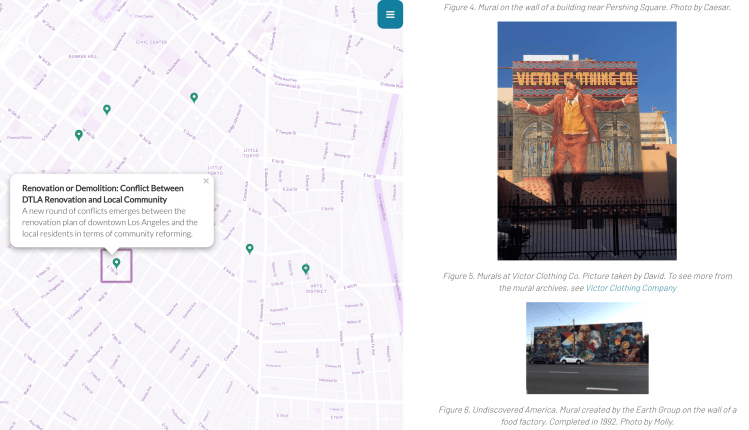
Task: Click the Figure 6 Undiscovered America caption
Action: (x=587, y=416)
